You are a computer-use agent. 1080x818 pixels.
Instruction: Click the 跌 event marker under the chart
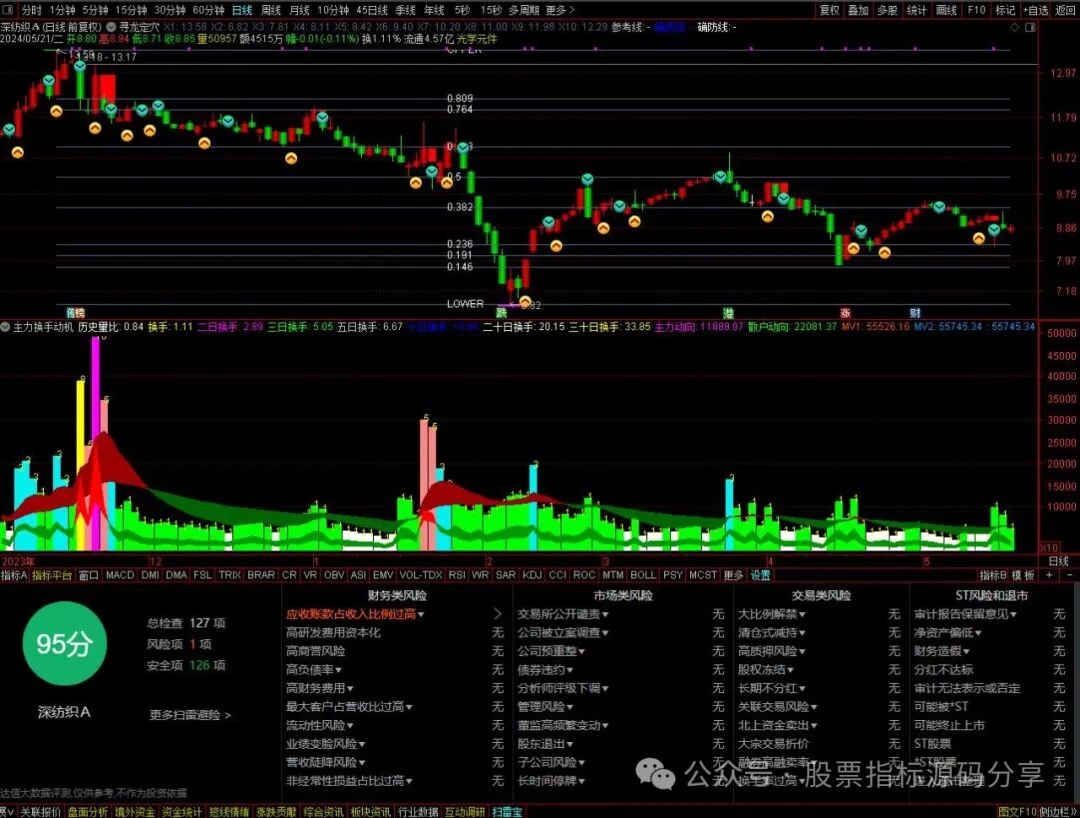coord(501,313)
